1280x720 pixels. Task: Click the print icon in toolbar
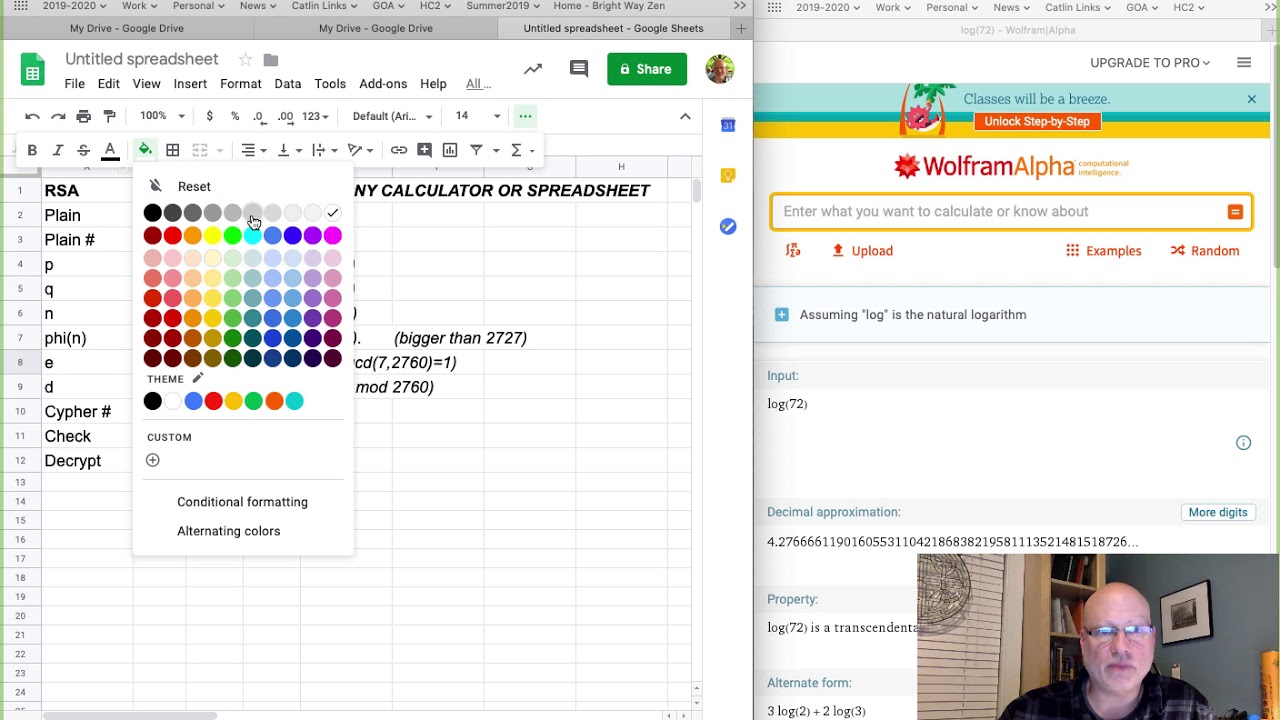(84, 116)
